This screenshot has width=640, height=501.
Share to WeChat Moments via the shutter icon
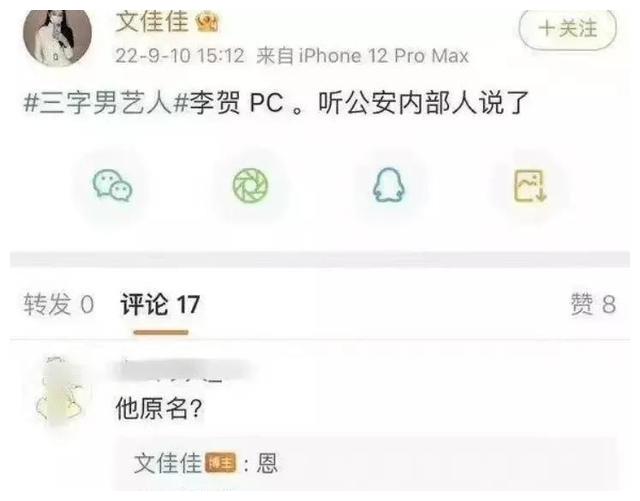point(251,185)
